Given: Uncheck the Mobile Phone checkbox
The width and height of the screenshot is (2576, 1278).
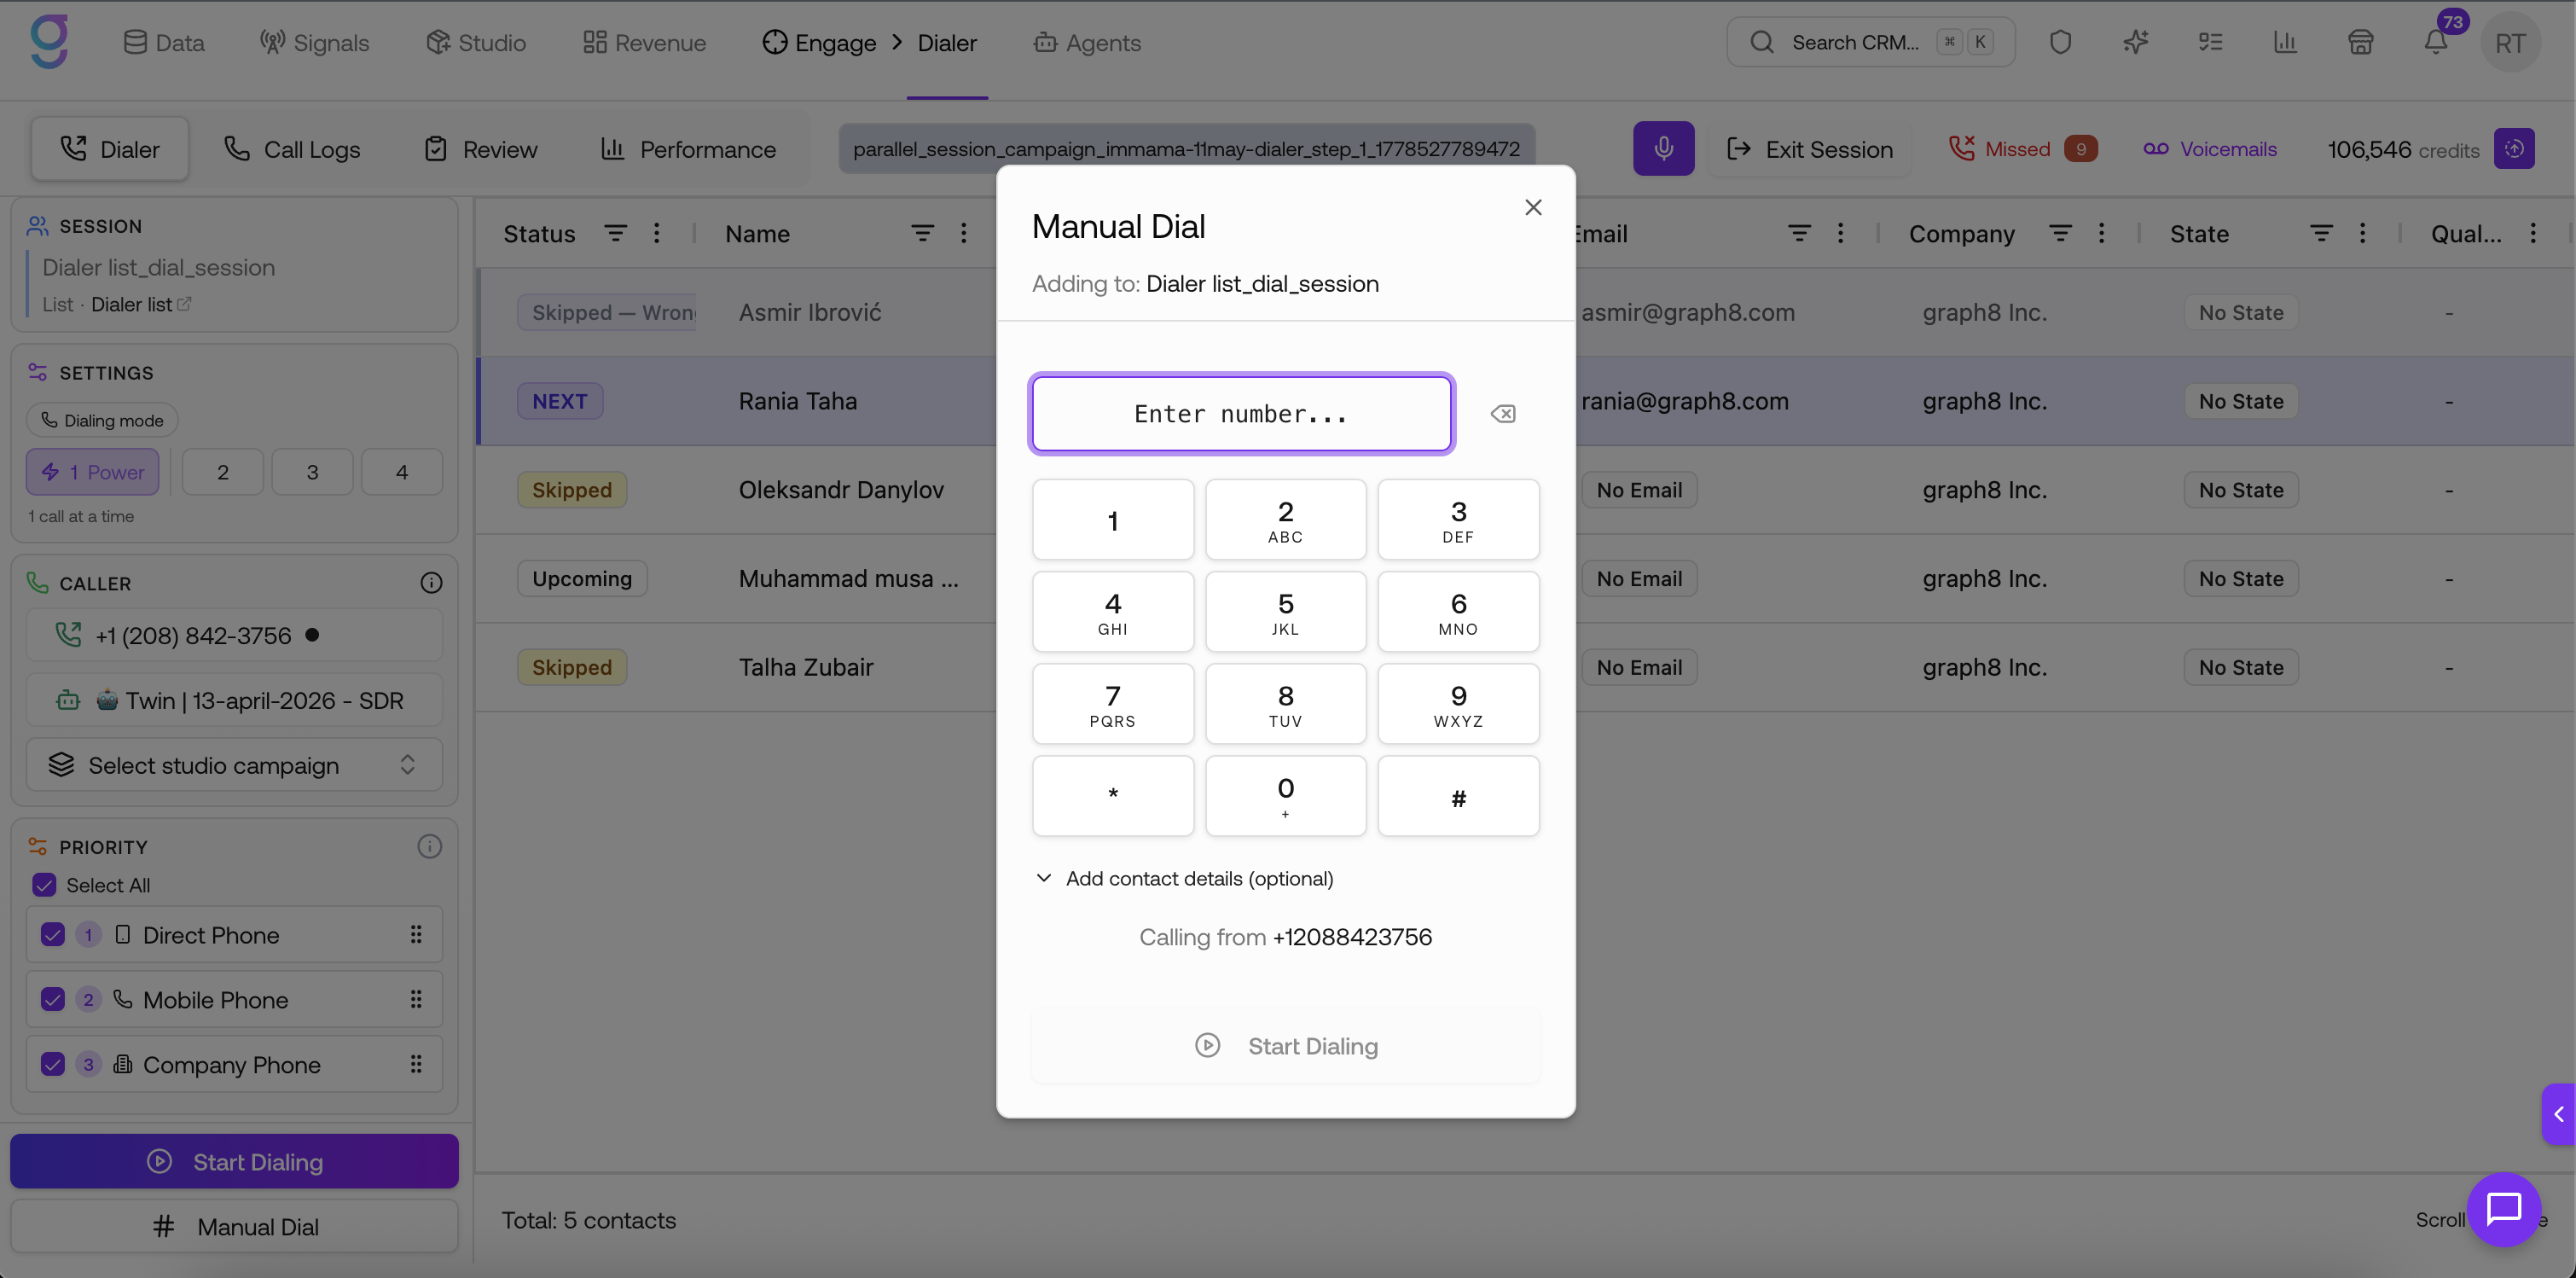Looking at the screenshot, I should (x=52, y=1000).
